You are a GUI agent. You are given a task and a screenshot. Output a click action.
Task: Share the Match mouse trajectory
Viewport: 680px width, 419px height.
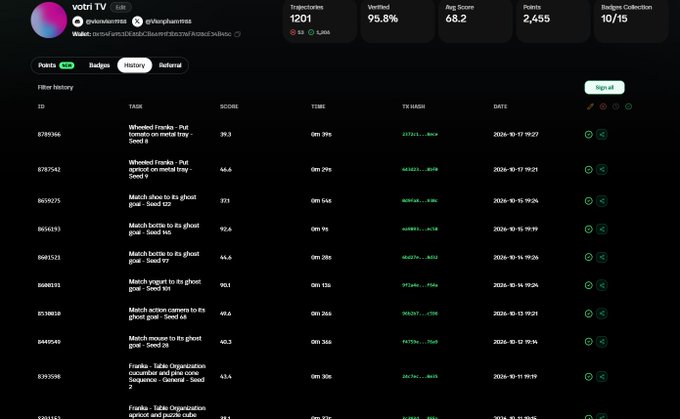[x=602, y=342]
